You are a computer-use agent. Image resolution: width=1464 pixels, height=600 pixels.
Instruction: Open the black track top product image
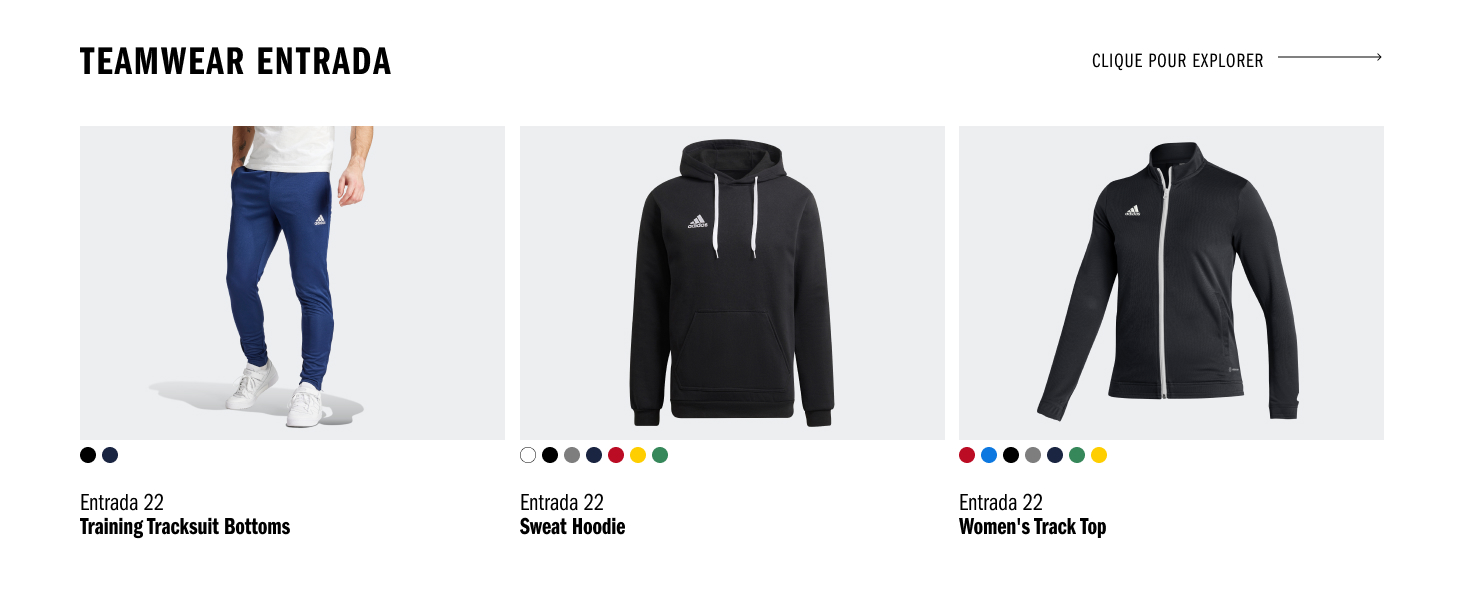(x=1171, y=283)
